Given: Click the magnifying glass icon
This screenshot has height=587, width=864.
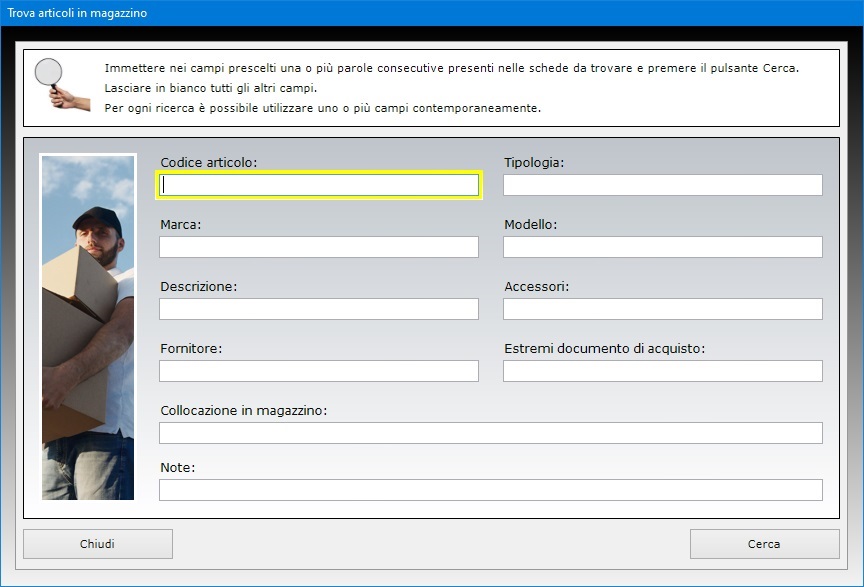Looking at the screenshot, I should 62,84.
